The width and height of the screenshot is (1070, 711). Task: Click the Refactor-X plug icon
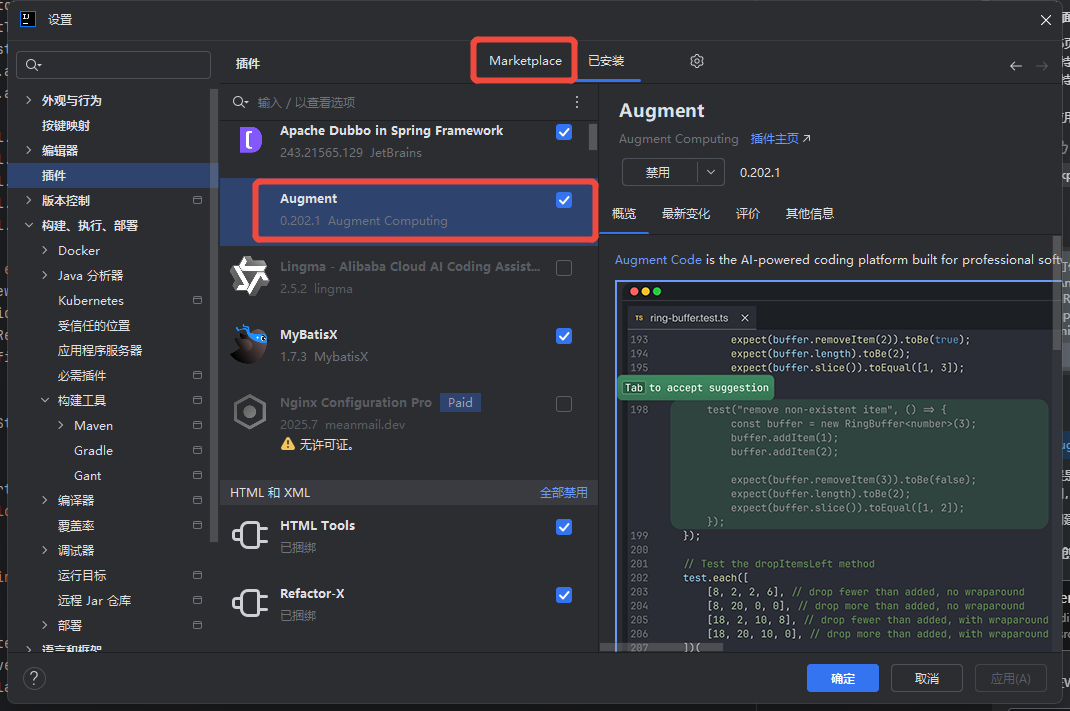point(250,603)
